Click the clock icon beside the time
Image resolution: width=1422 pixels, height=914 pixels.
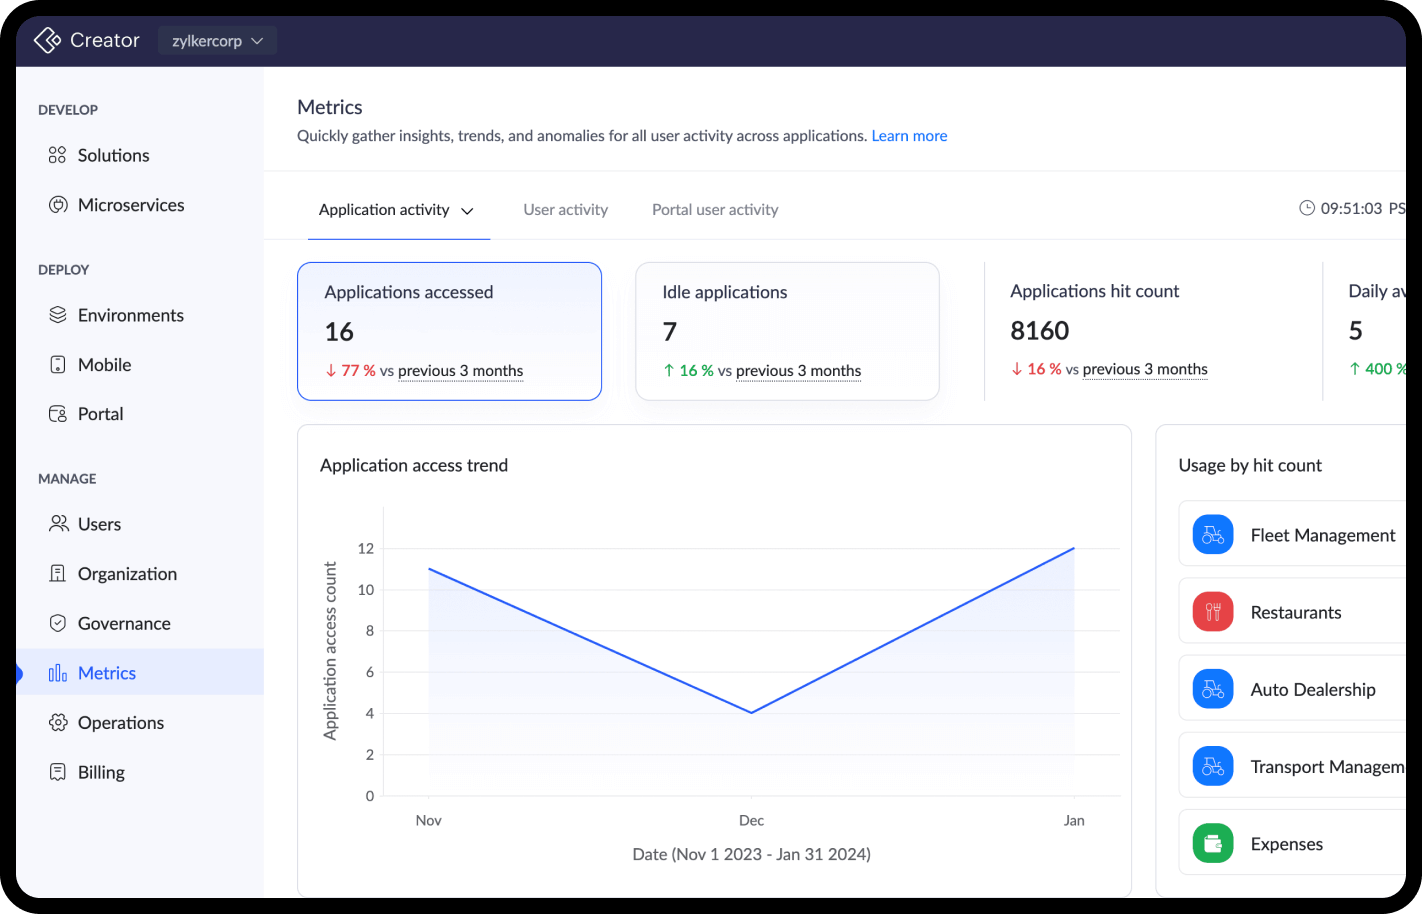point(1306,208)
